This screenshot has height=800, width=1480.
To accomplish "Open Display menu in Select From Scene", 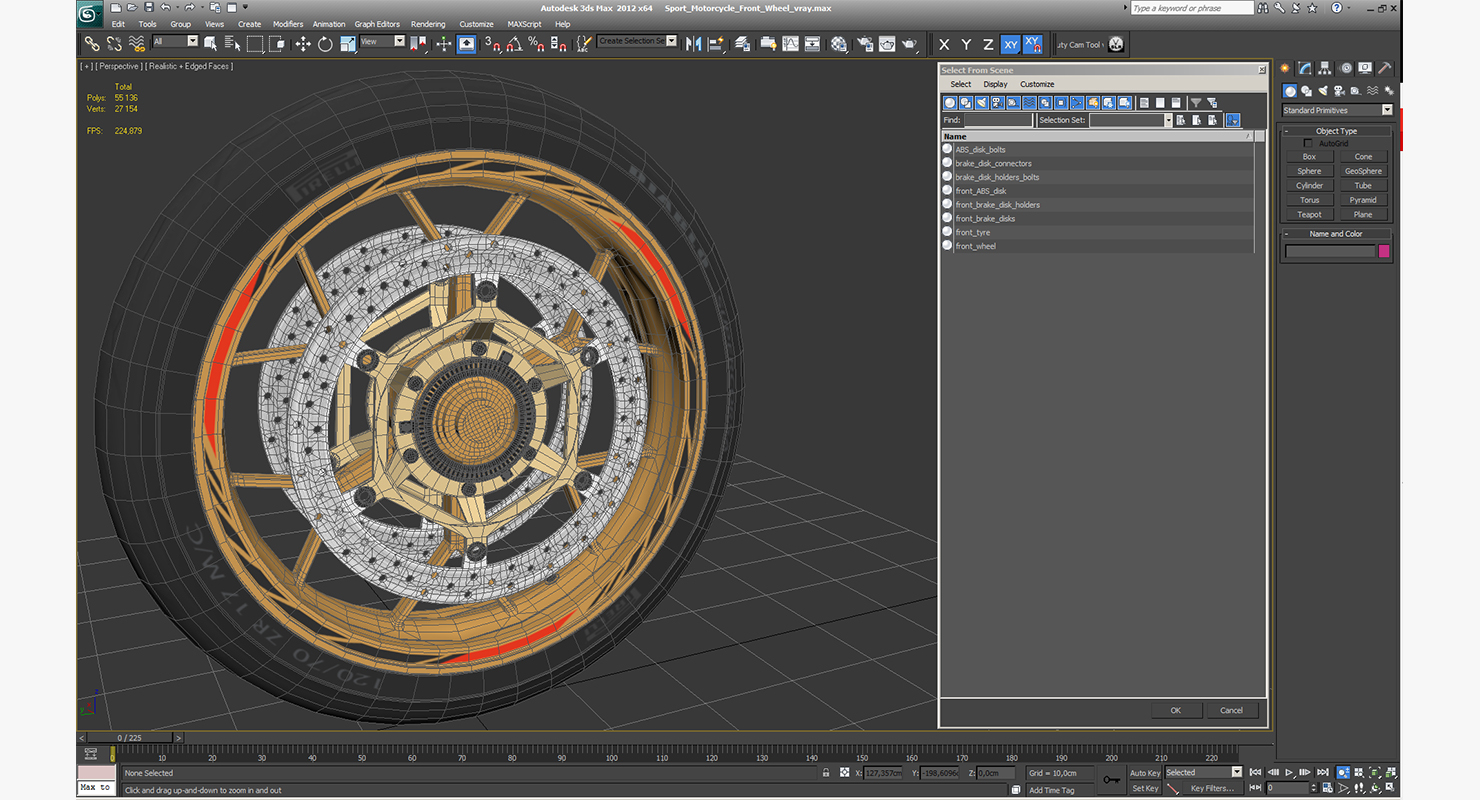I will pos(995,84).
